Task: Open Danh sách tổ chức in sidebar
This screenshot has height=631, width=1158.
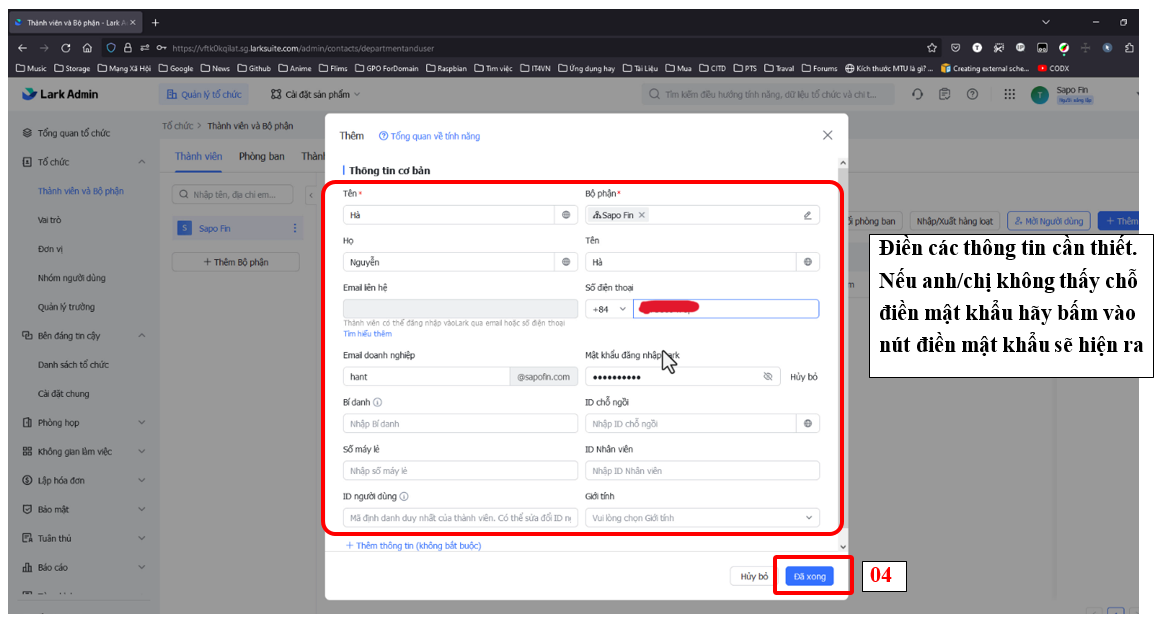Action: 73,365
